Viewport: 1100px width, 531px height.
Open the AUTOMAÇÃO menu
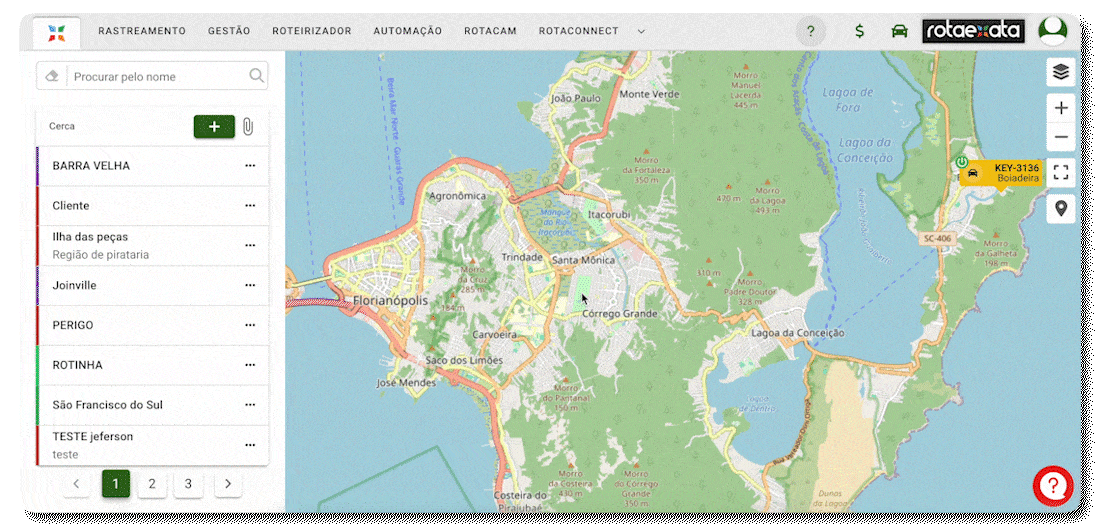[x=408, y=31]
